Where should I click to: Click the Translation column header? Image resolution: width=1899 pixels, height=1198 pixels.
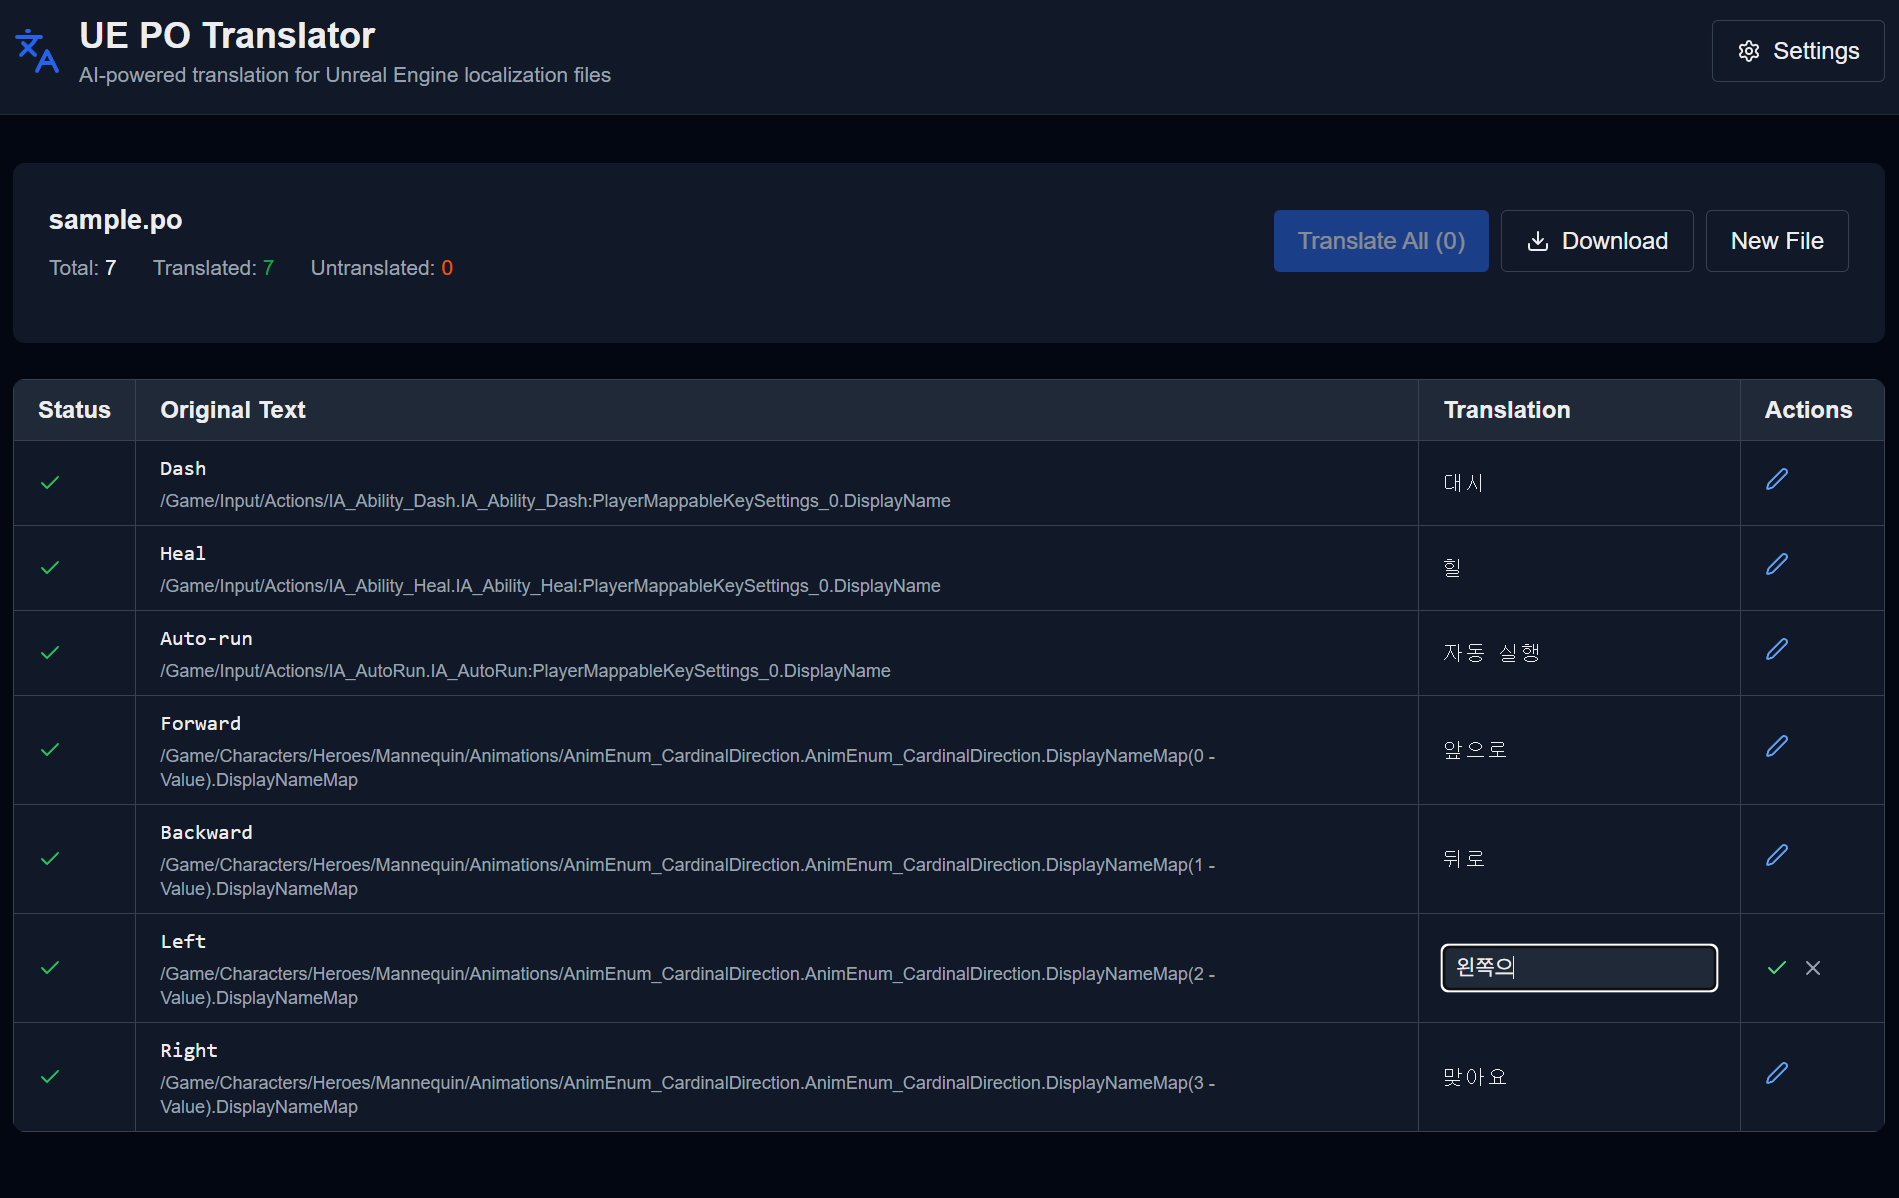[x=1507, y=410]
